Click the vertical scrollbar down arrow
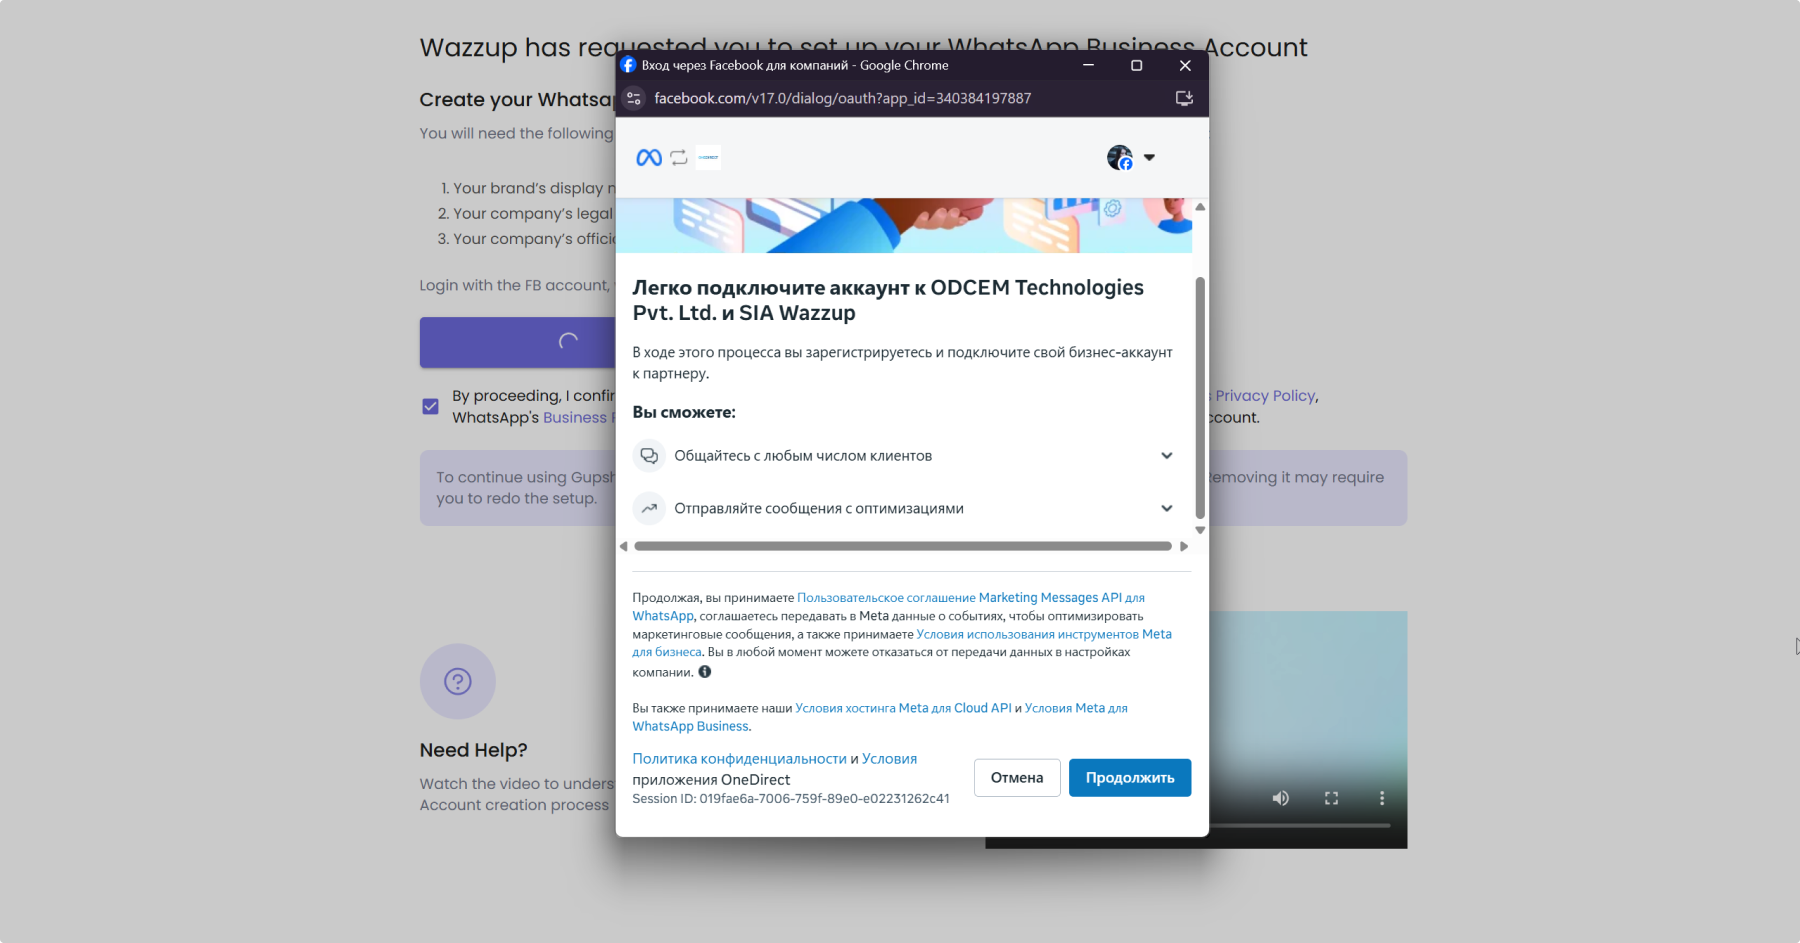1800x943 pixels. pyautogui.click(x=1200, y=530)
